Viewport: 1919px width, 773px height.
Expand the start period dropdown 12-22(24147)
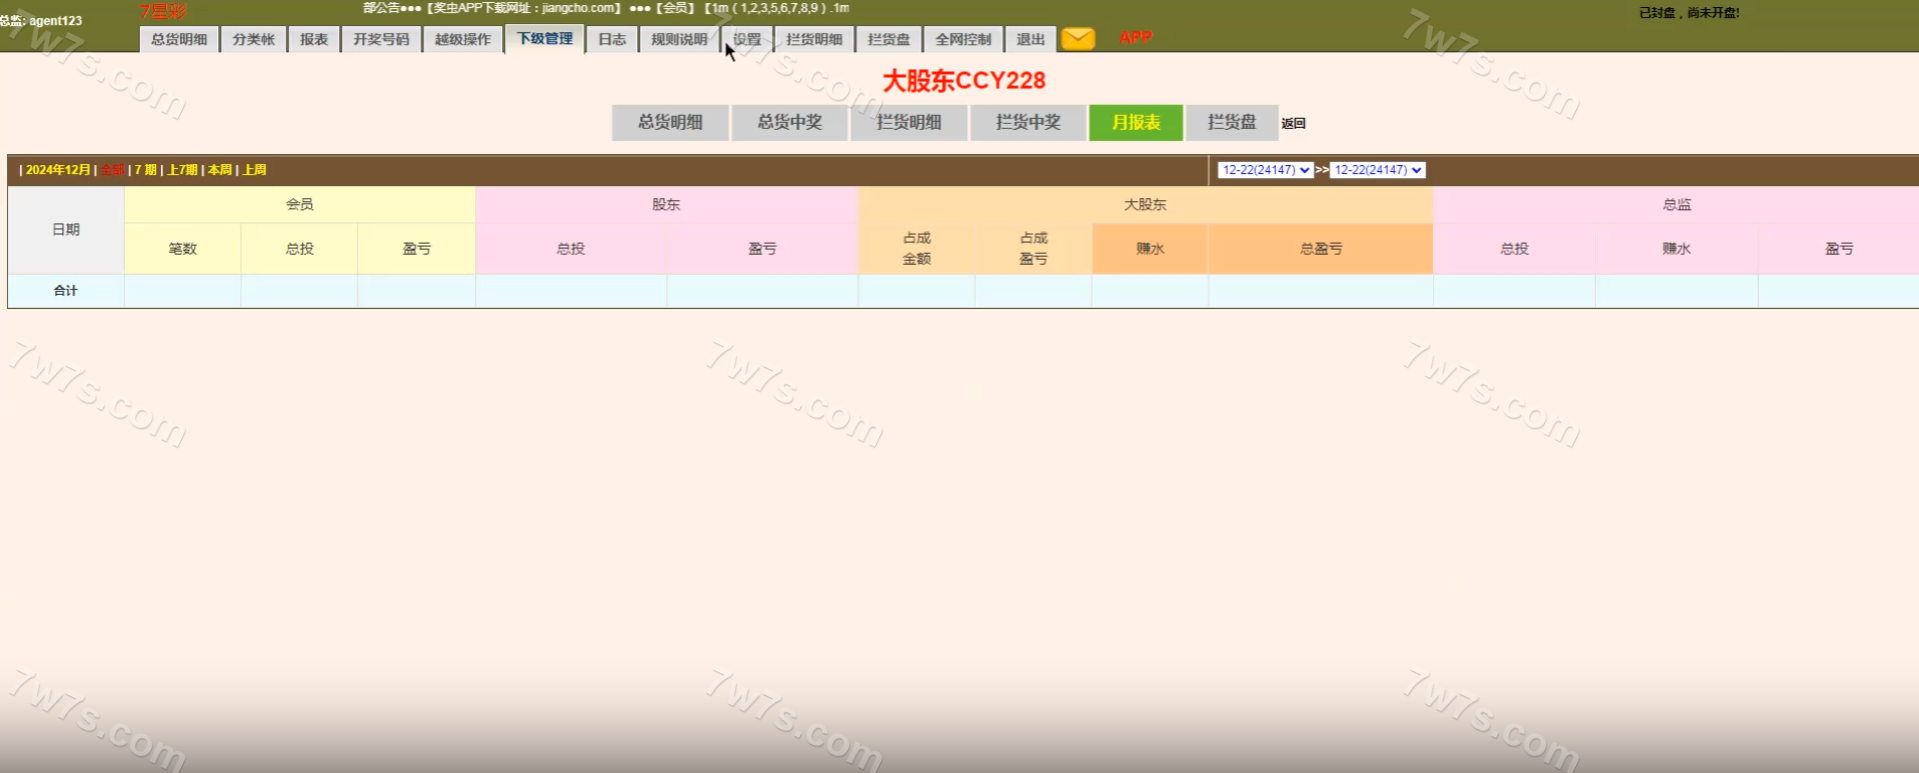coord(1264,170)
